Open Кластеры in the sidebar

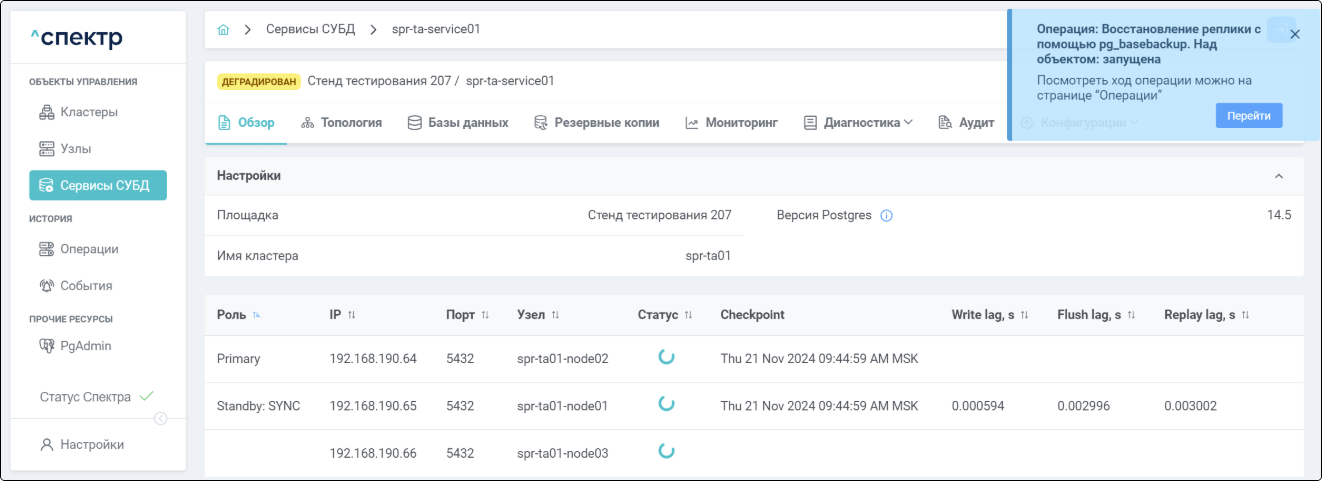(88, 112)
